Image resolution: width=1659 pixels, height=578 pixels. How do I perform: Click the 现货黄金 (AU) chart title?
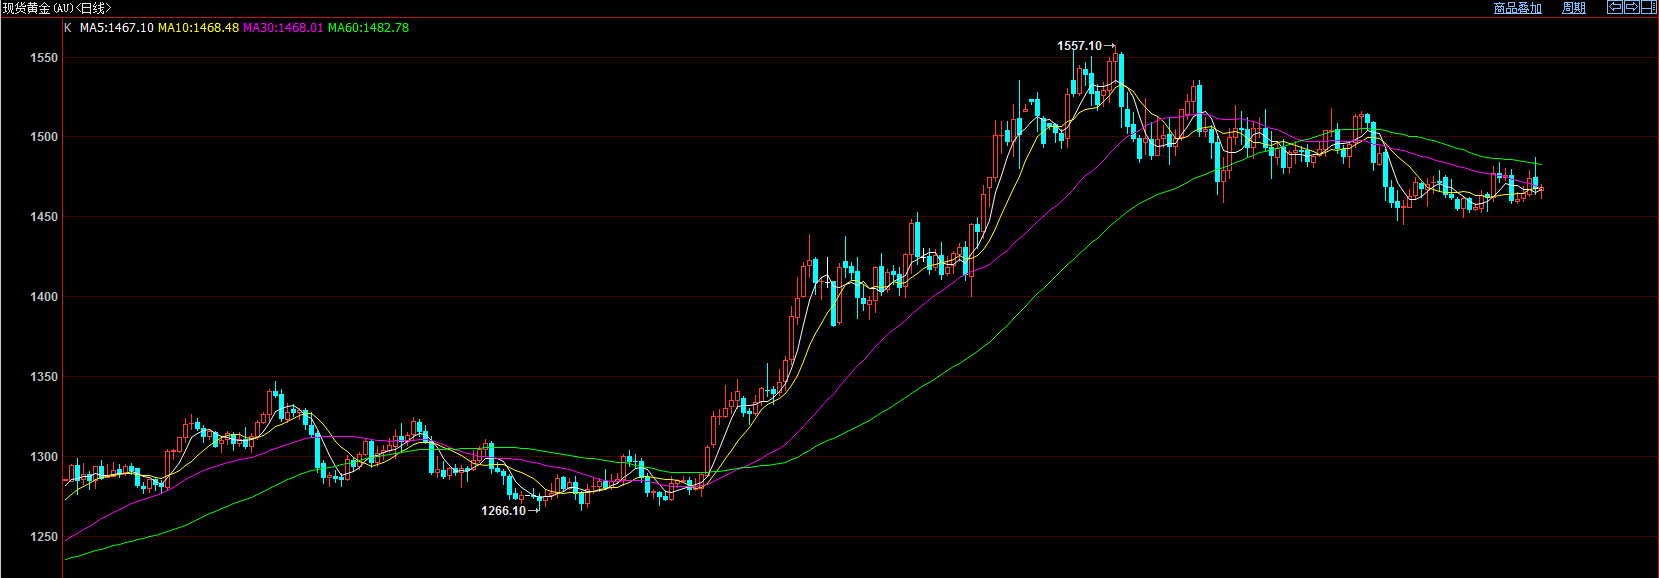point(57,8)
